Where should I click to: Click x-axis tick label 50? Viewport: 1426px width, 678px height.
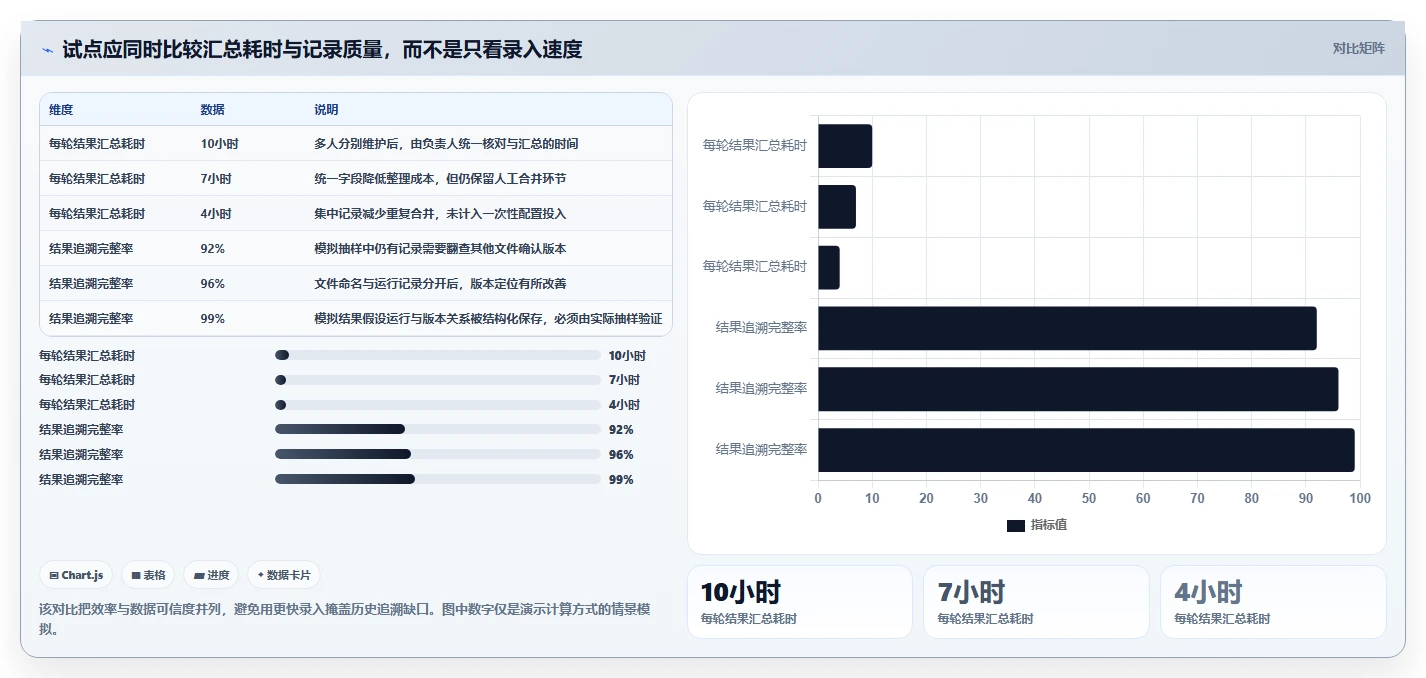(x=1089, y=498)
